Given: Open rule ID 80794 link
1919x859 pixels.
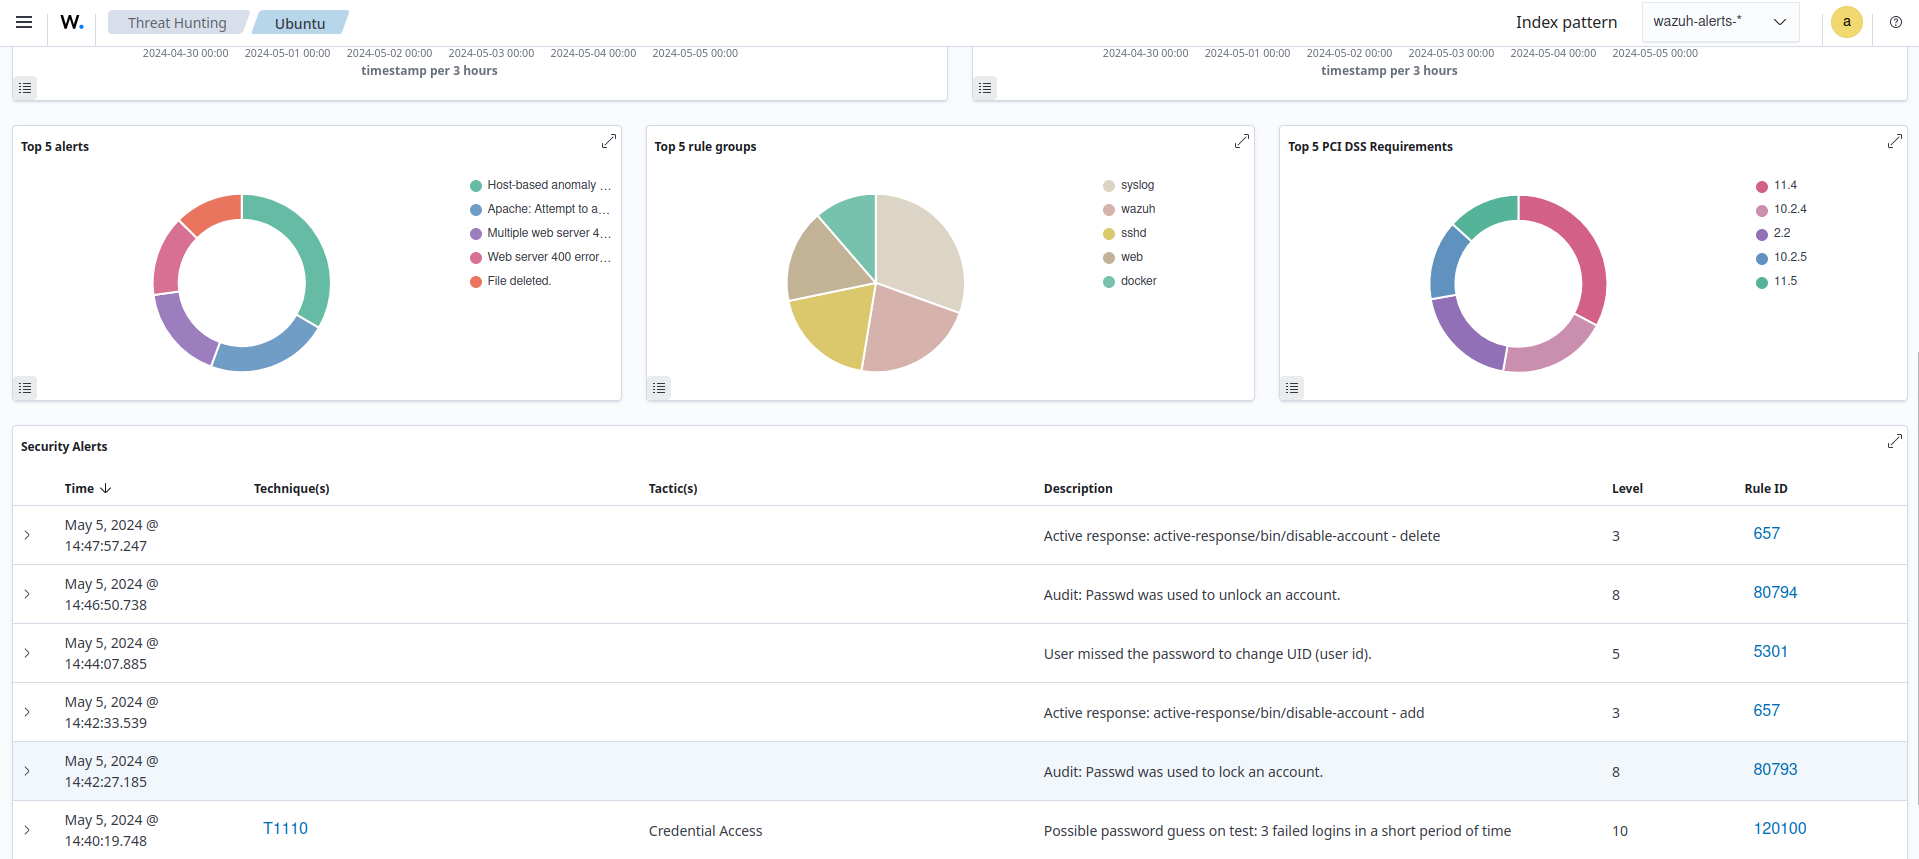Looking at the screenshot, I should (1774, 592).
